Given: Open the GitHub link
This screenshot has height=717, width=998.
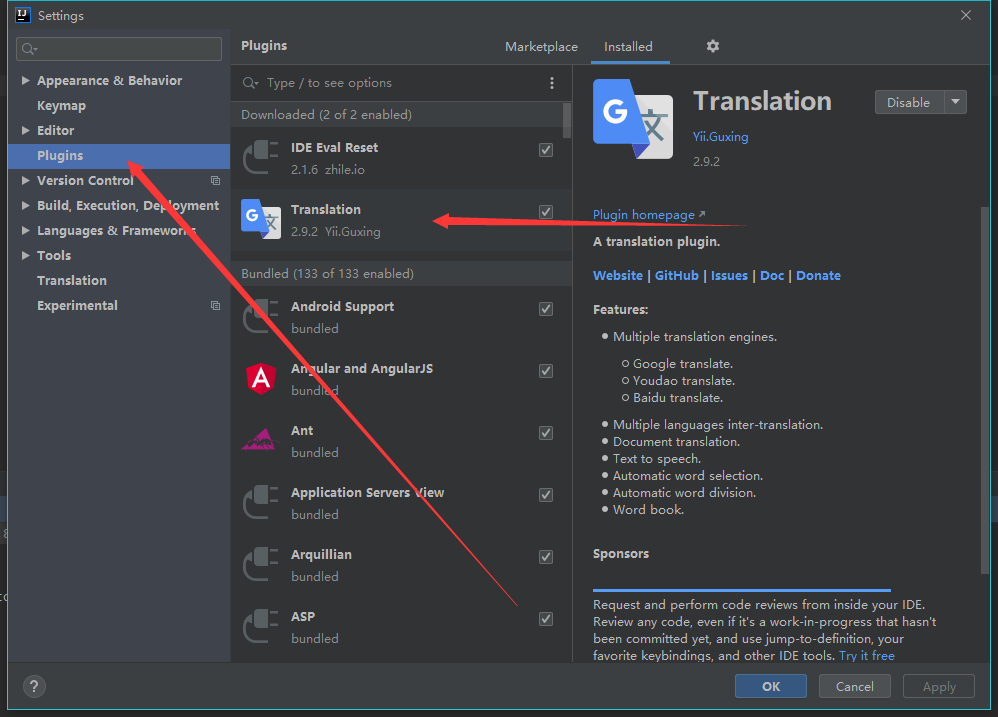Looking at the screenshot, I should [677, 275].
